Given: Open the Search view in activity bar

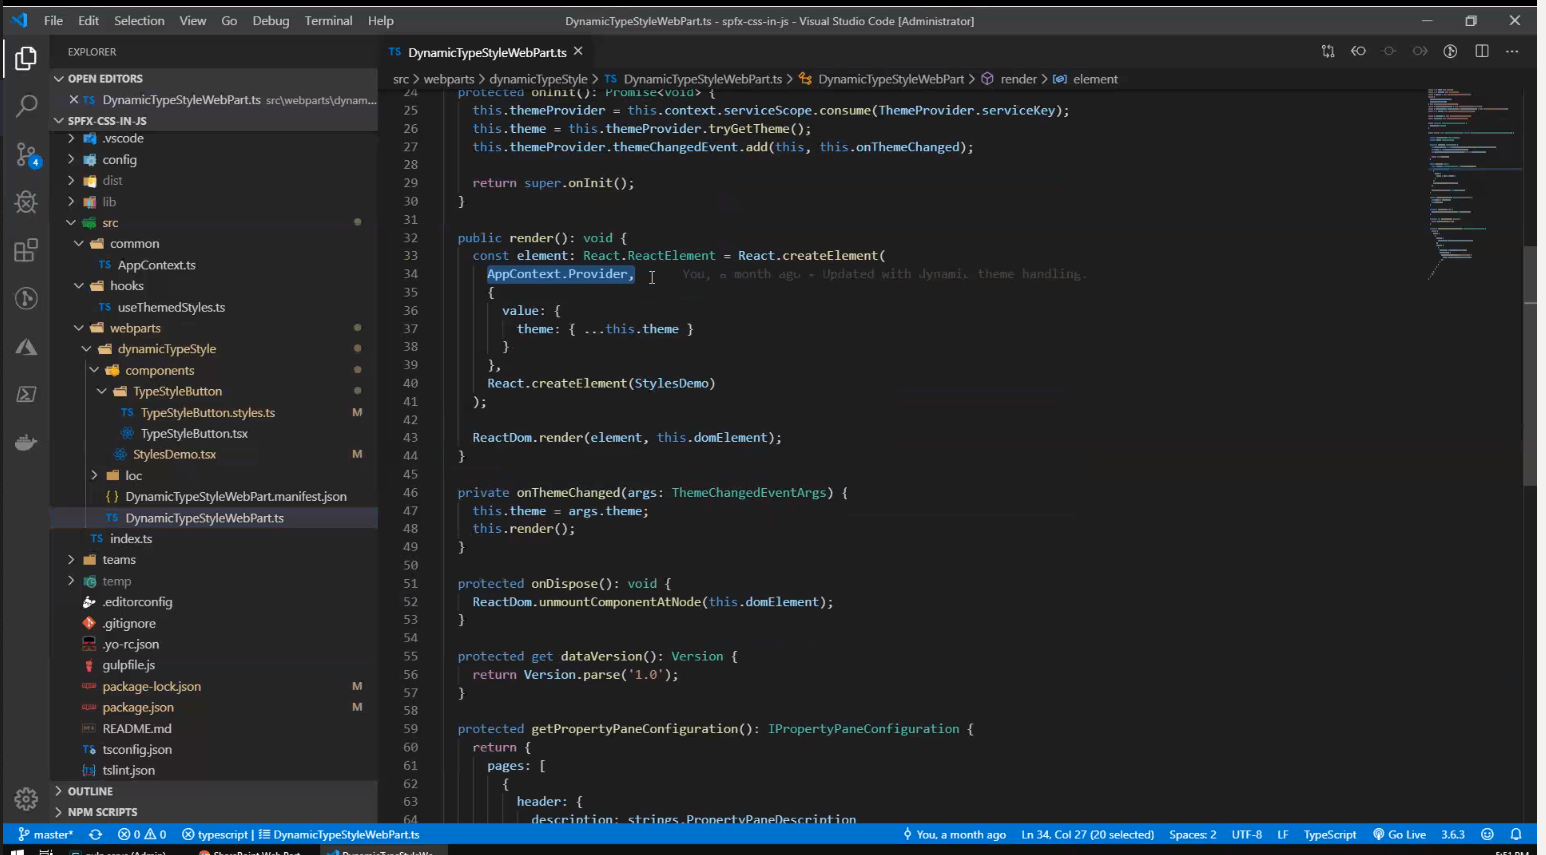Looking at the screenshot, I should pos(27,105).
